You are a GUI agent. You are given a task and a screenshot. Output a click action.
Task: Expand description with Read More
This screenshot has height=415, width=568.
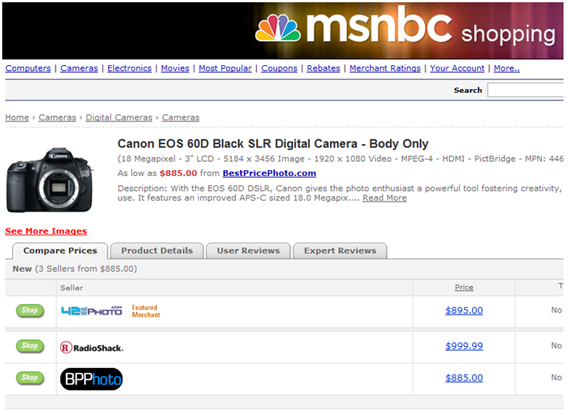[x=385, y=198]
